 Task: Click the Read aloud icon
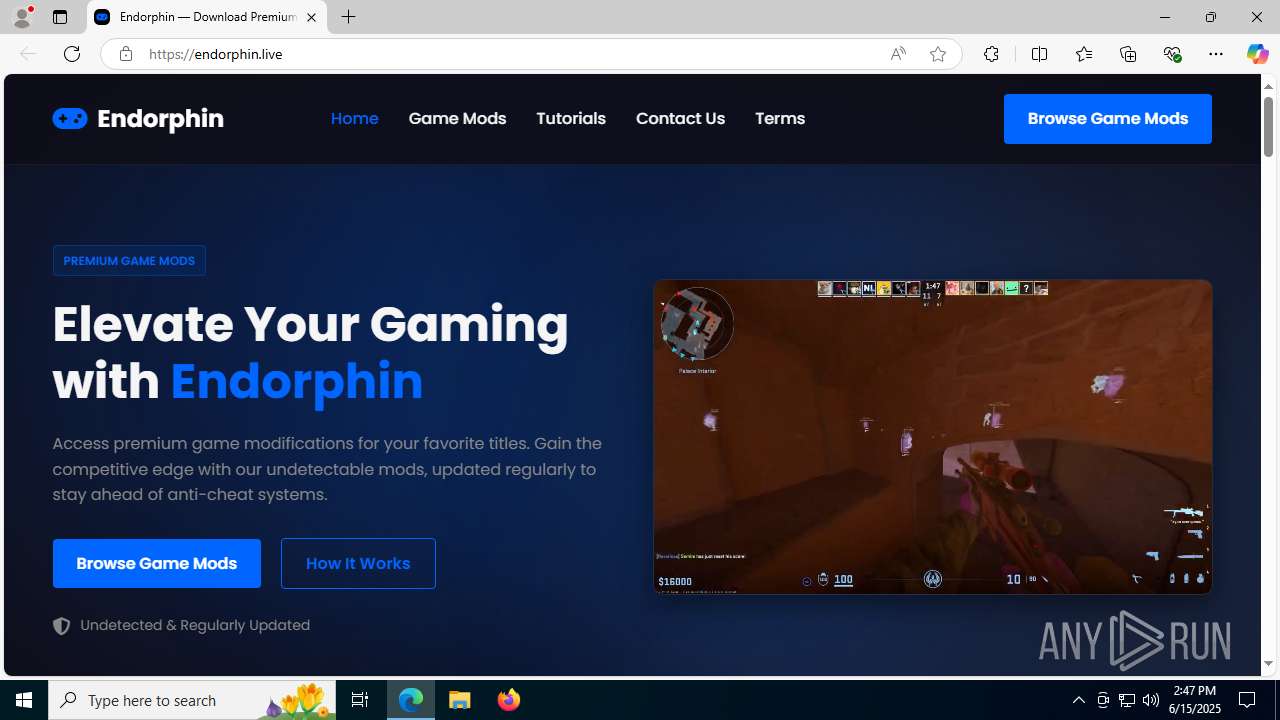tap(898, 54)
